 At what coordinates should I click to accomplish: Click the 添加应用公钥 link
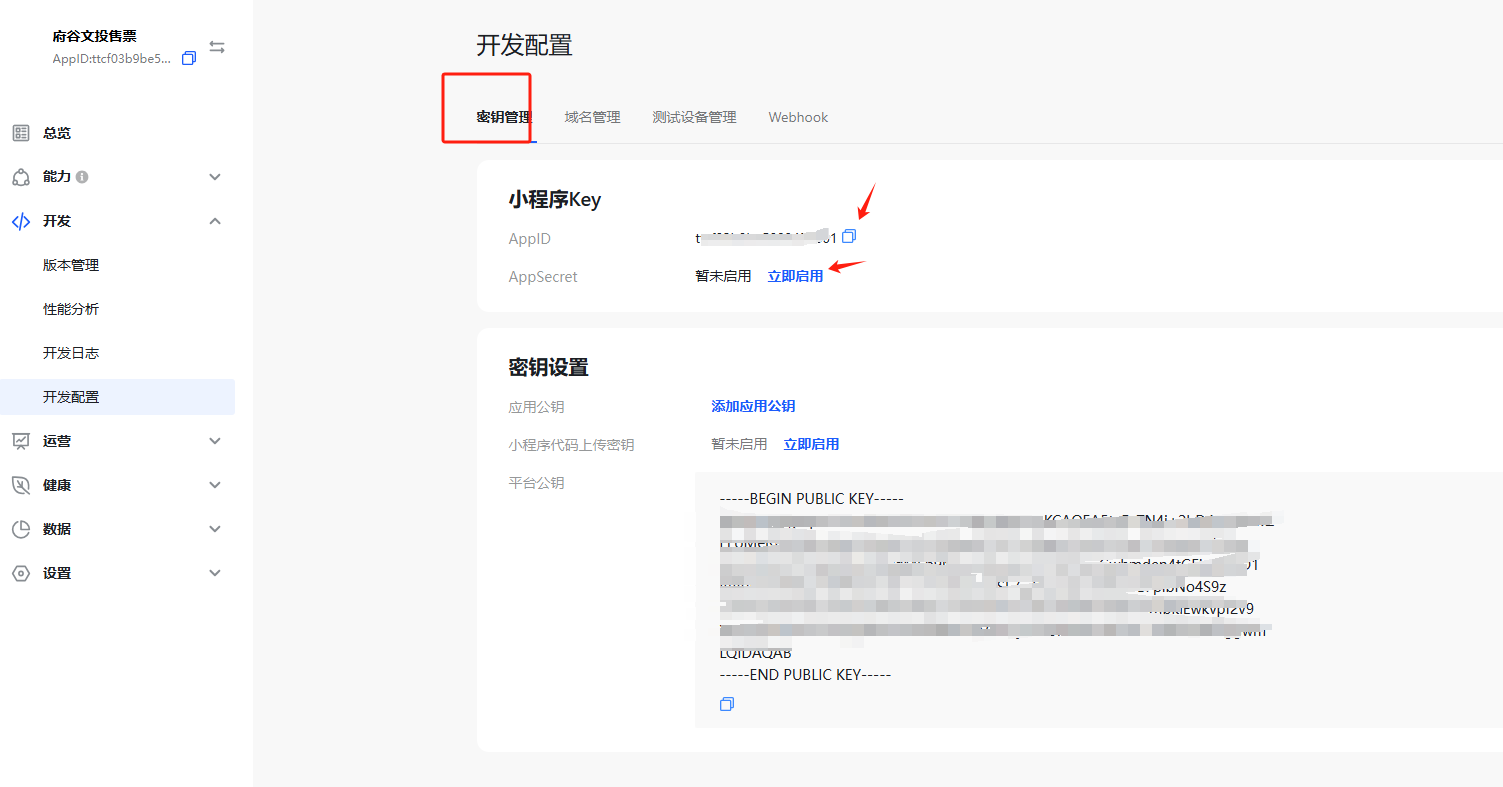point(753,406)
